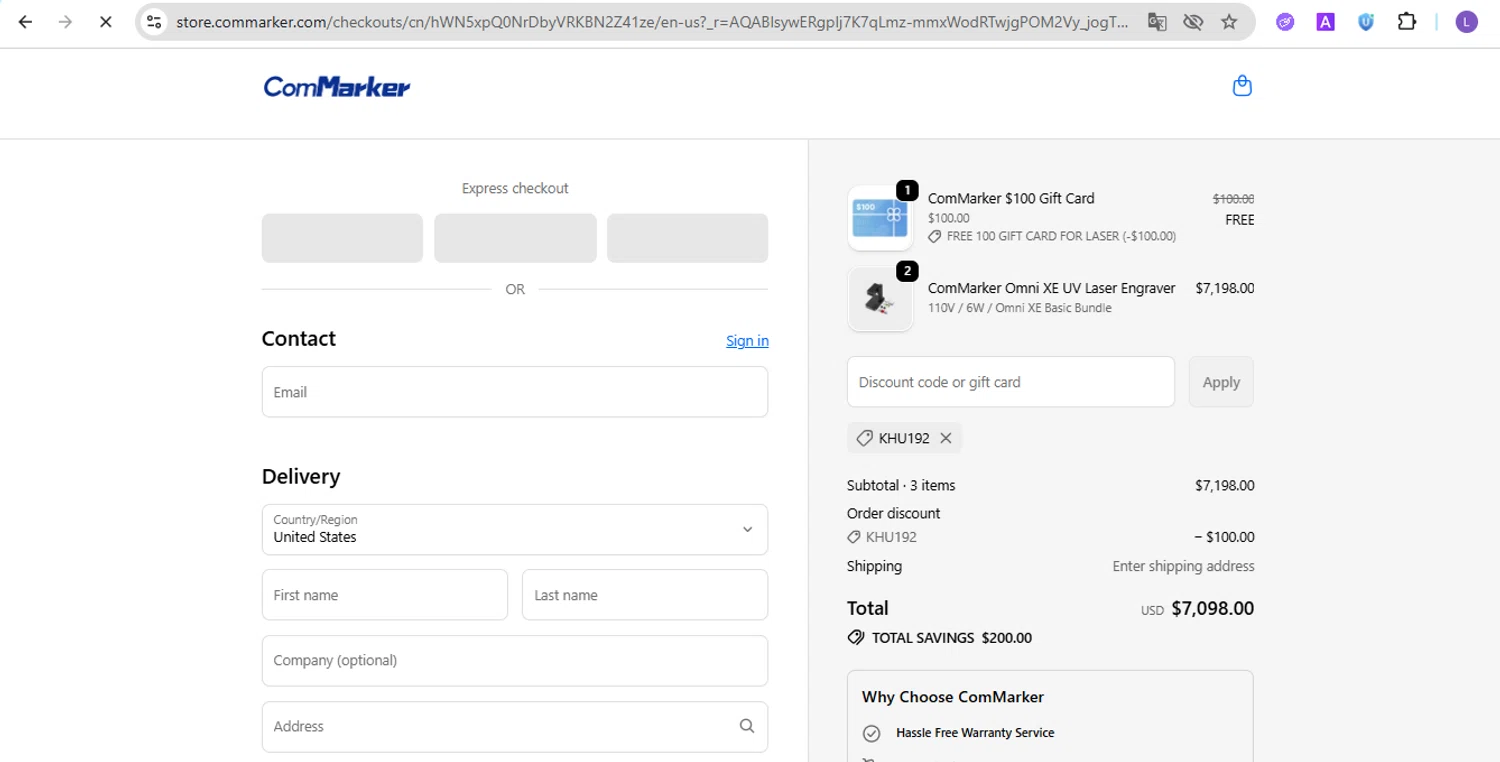Image resolution: width=1500 pixels, height=762 pixels.
Task: Click the browser forward arrow
Action: click(x=65, y=21)
